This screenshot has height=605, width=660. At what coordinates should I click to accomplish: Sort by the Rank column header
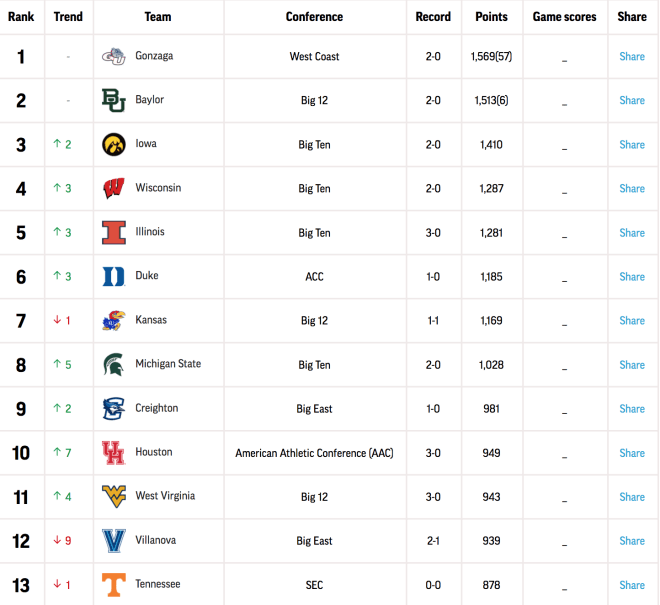[x=21, y=17]
